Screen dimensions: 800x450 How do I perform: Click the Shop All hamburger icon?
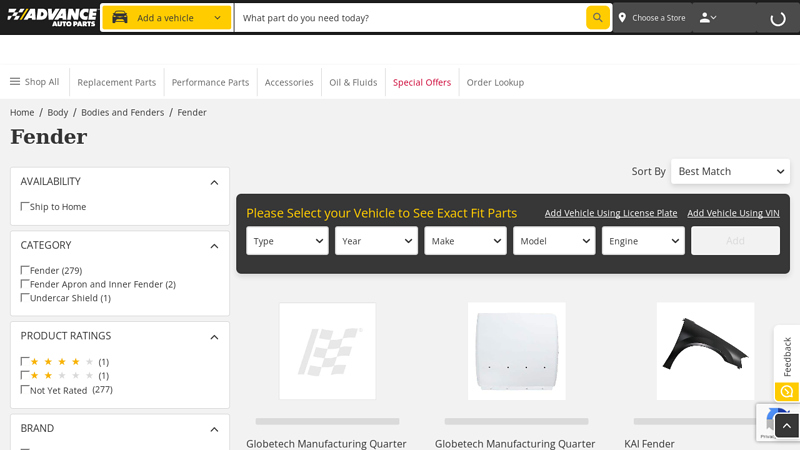coord(15,82)
